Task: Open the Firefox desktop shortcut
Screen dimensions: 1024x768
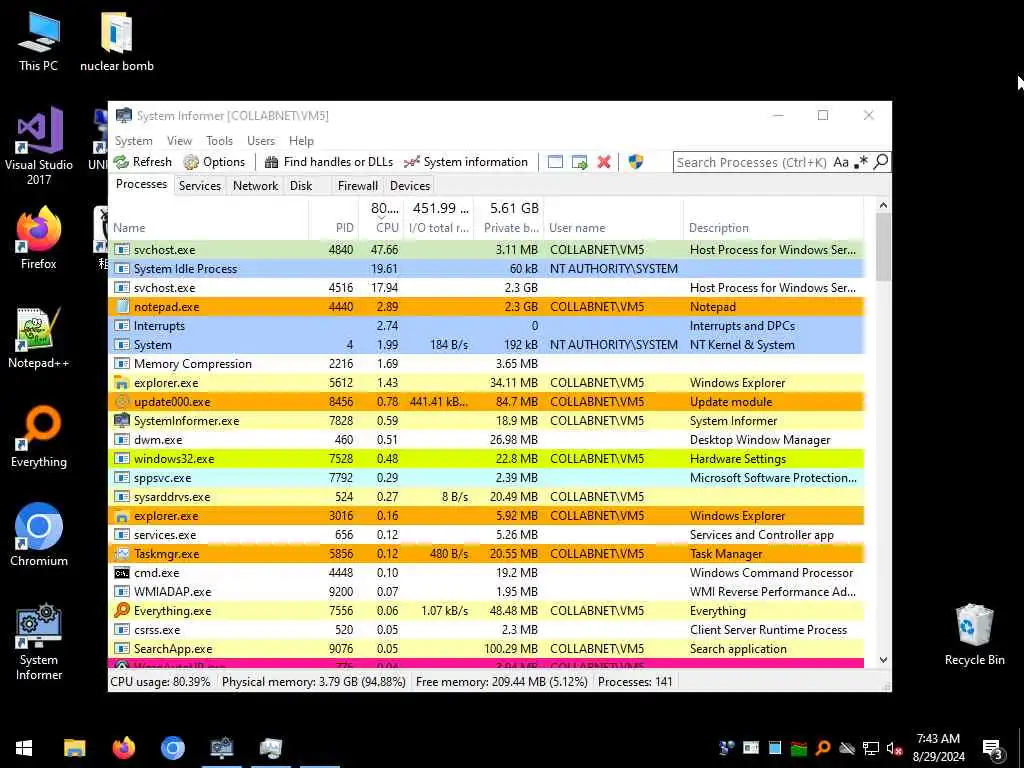Action: pos(39,238)
